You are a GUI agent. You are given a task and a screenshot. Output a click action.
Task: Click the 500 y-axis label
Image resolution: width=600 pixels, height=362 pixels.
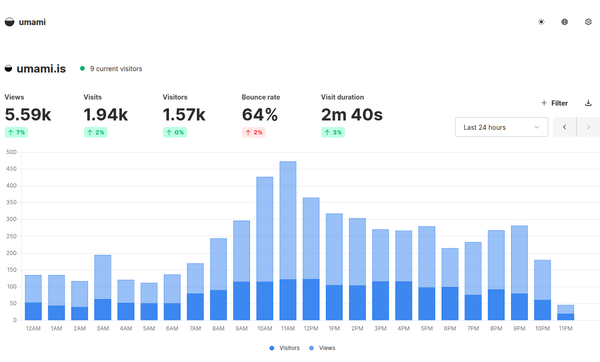click(x=11, y=152)
